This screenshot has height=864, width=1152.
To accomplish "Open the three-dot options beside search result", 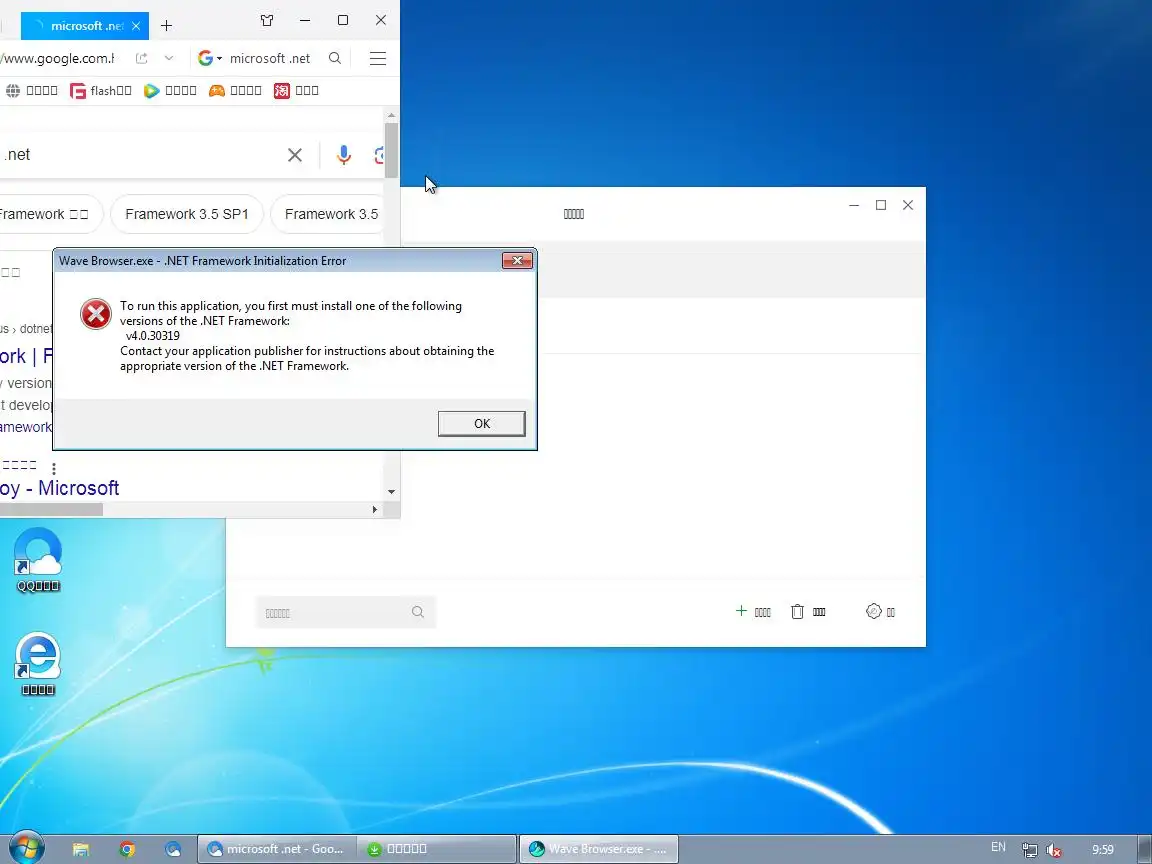I will click(x=54, y=467).
